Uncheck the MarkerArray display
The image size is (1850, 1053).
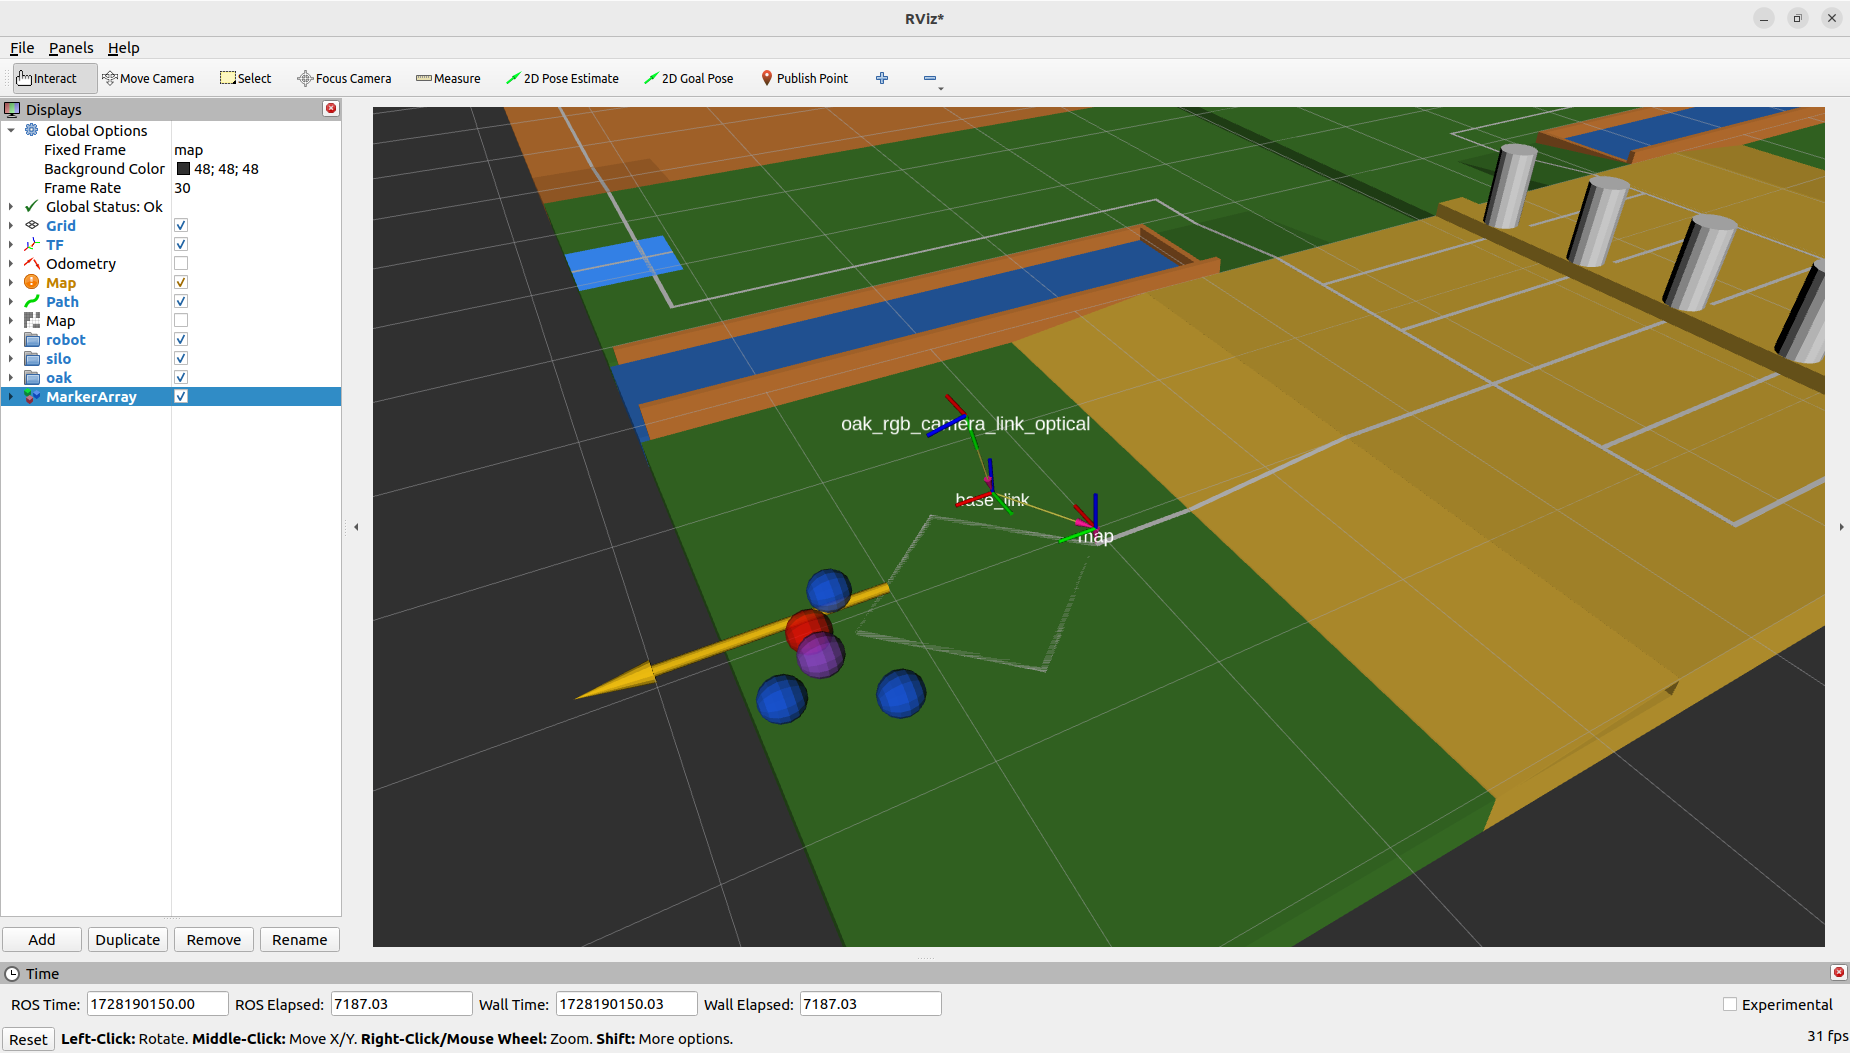tap(181, 397)
